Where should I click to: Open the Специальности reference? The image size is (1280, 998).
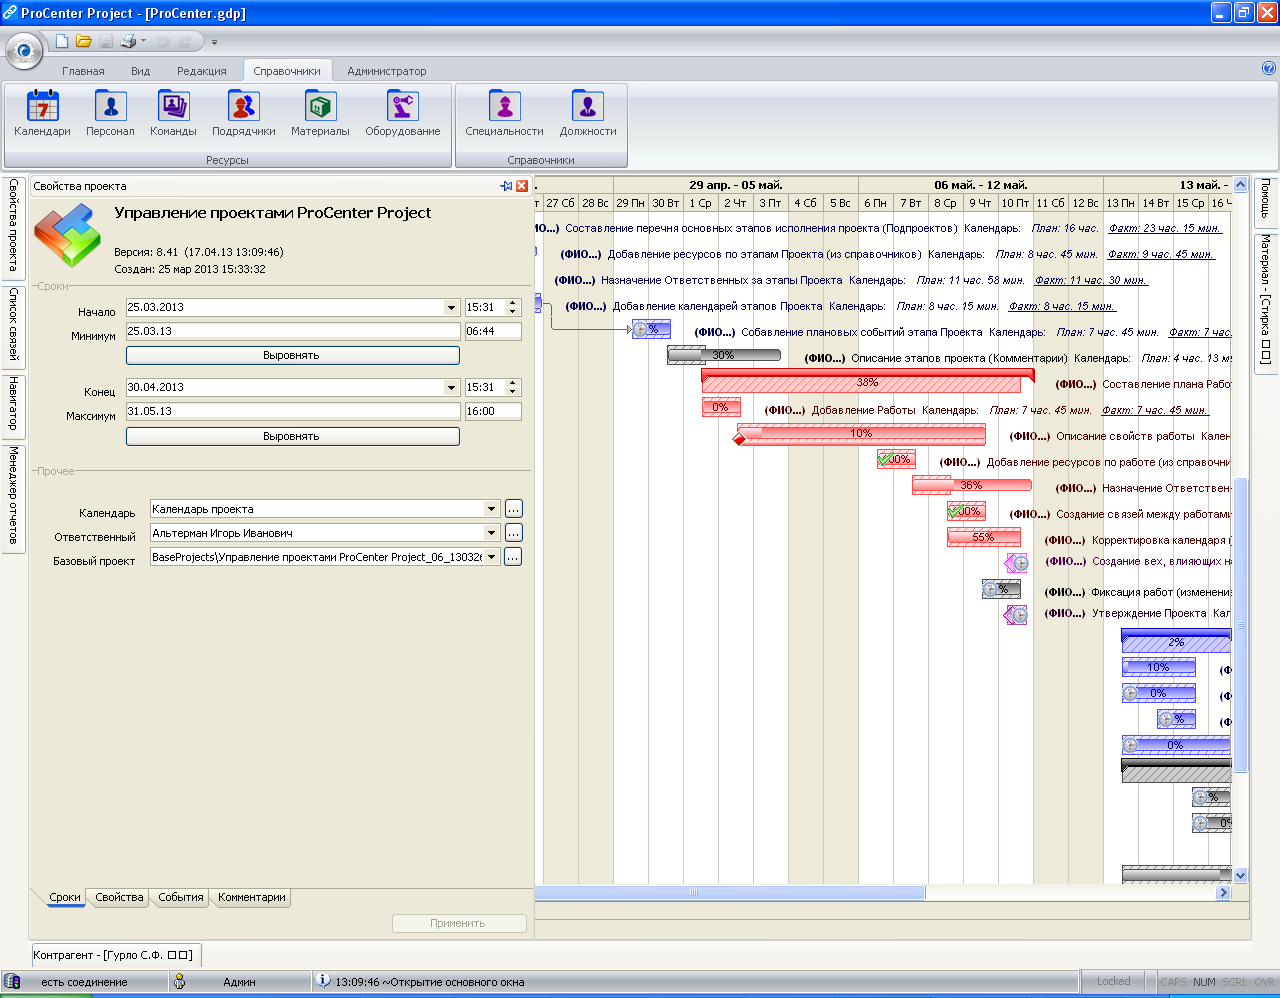[x=504, y=113]
